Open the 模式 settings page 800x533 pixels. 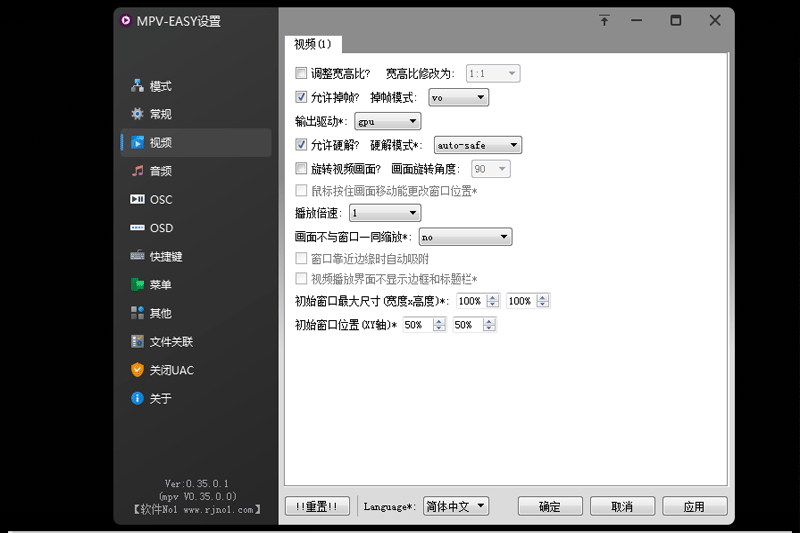tap(196, 86)
